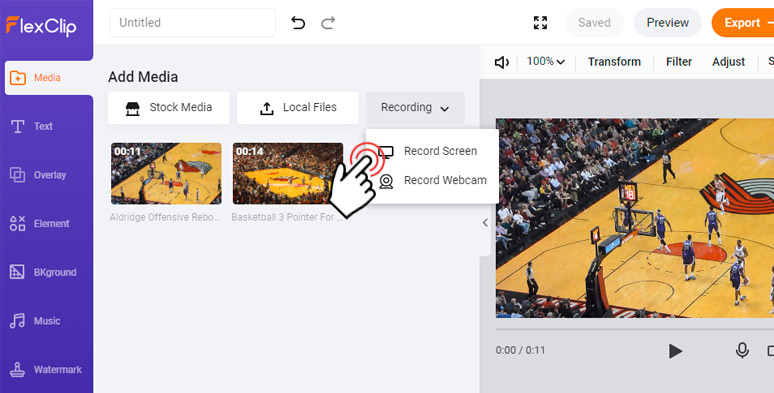Click the Stock Media button
Viewport: 774px width, 393px height.
[x=169, y=108]
